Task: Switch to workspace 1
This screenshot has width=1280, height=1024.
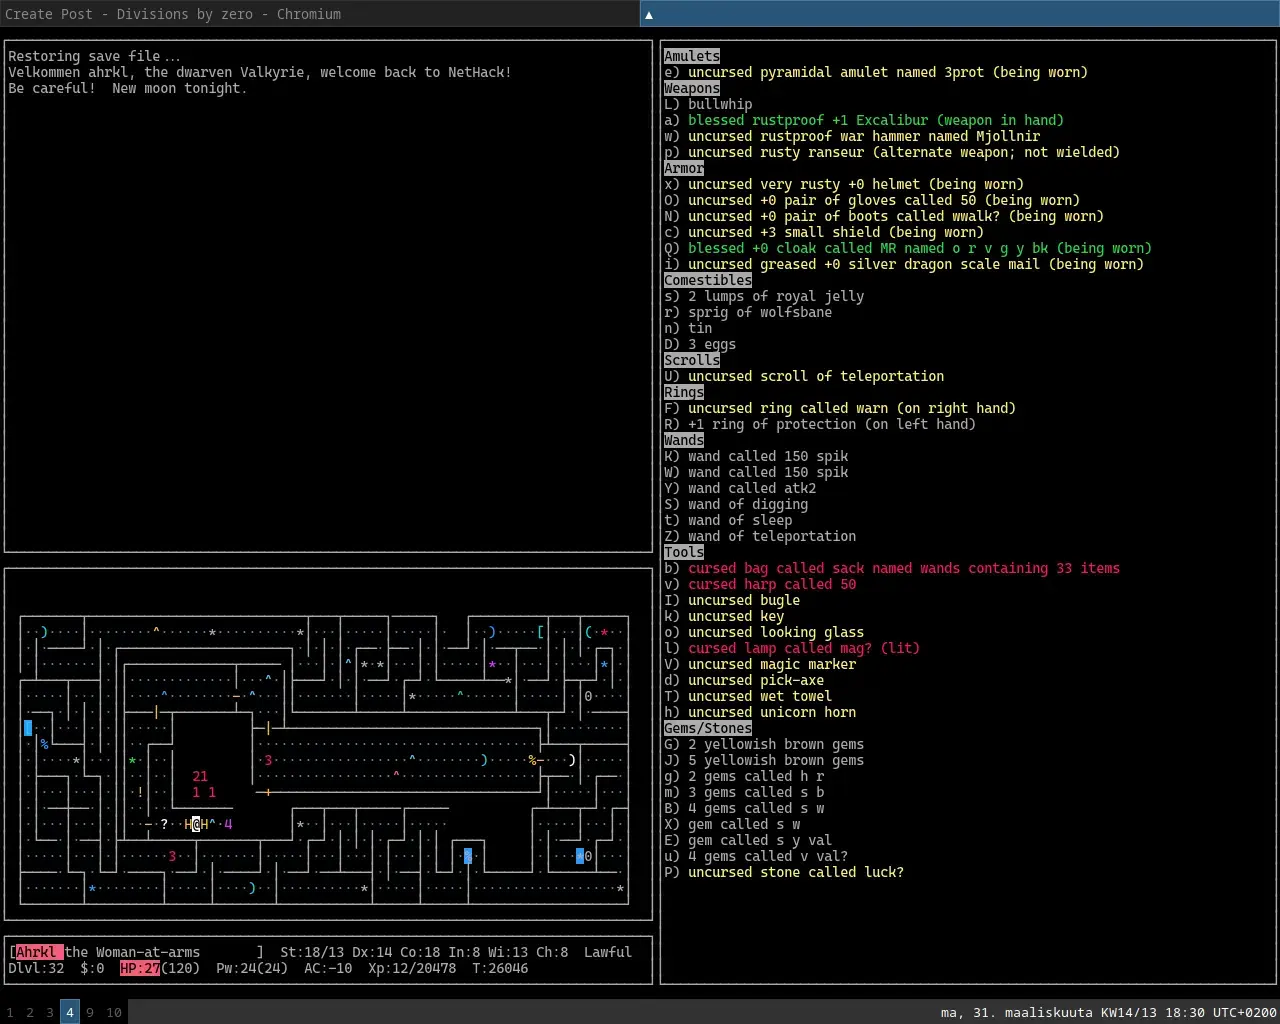Action: [x=10, y=1012]
